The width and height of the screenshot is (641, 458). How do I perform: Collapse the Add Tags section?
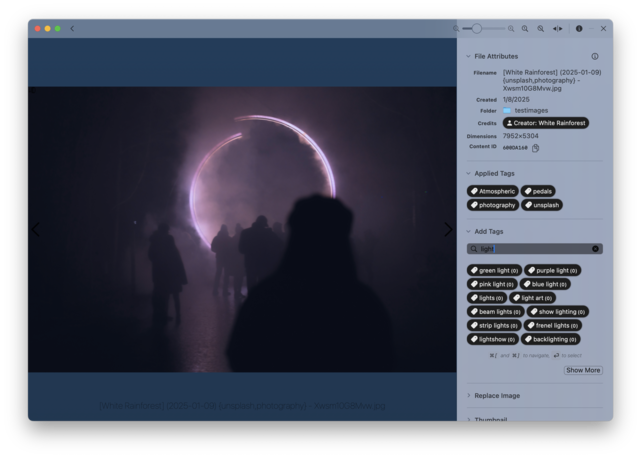tap(468, 231)
